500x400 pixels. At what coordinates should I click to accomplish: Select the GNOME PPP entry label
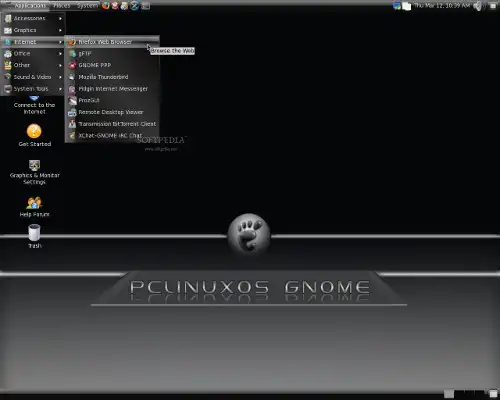click(95, 65)
